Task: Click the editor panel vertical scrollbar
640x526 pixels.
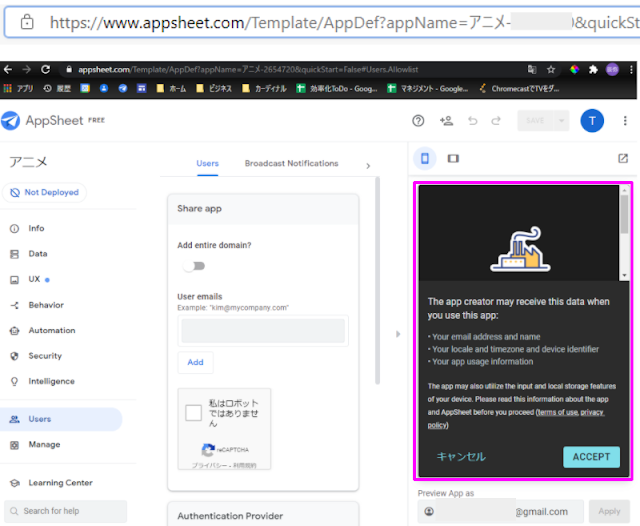Action: pyautogui.click(x=378, y=282)
